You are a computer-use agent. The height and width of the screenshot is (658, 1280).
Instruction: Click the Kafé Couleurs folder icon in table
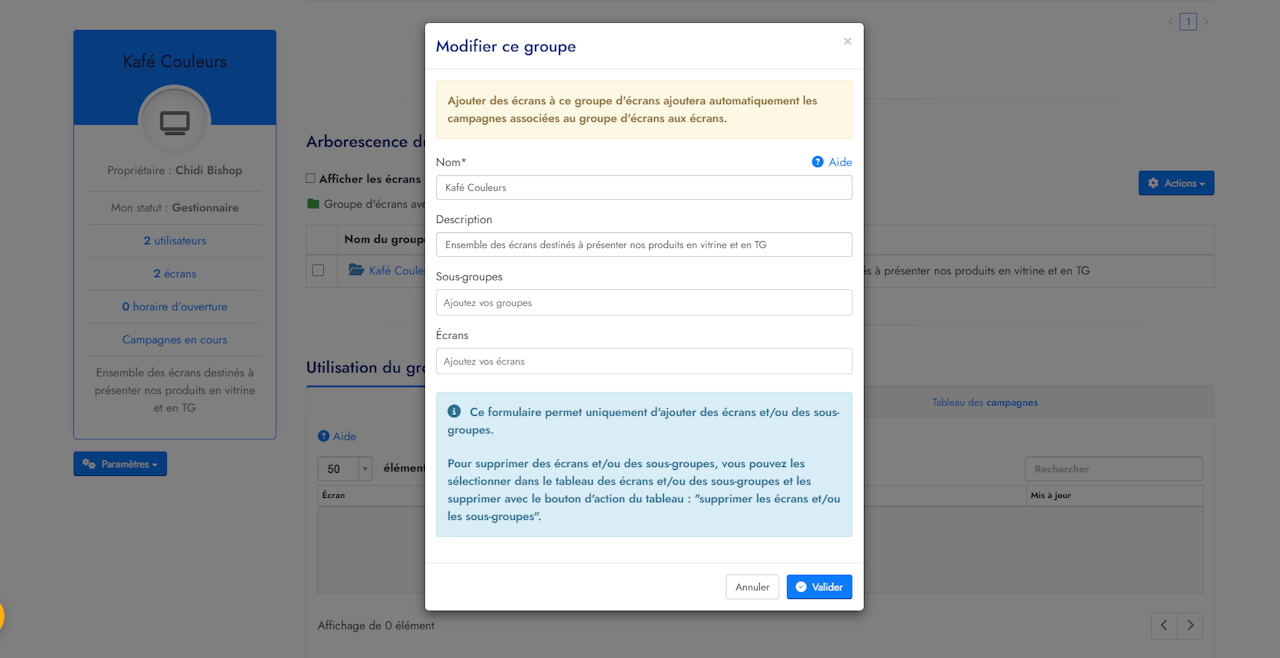[x=356, y=270]
